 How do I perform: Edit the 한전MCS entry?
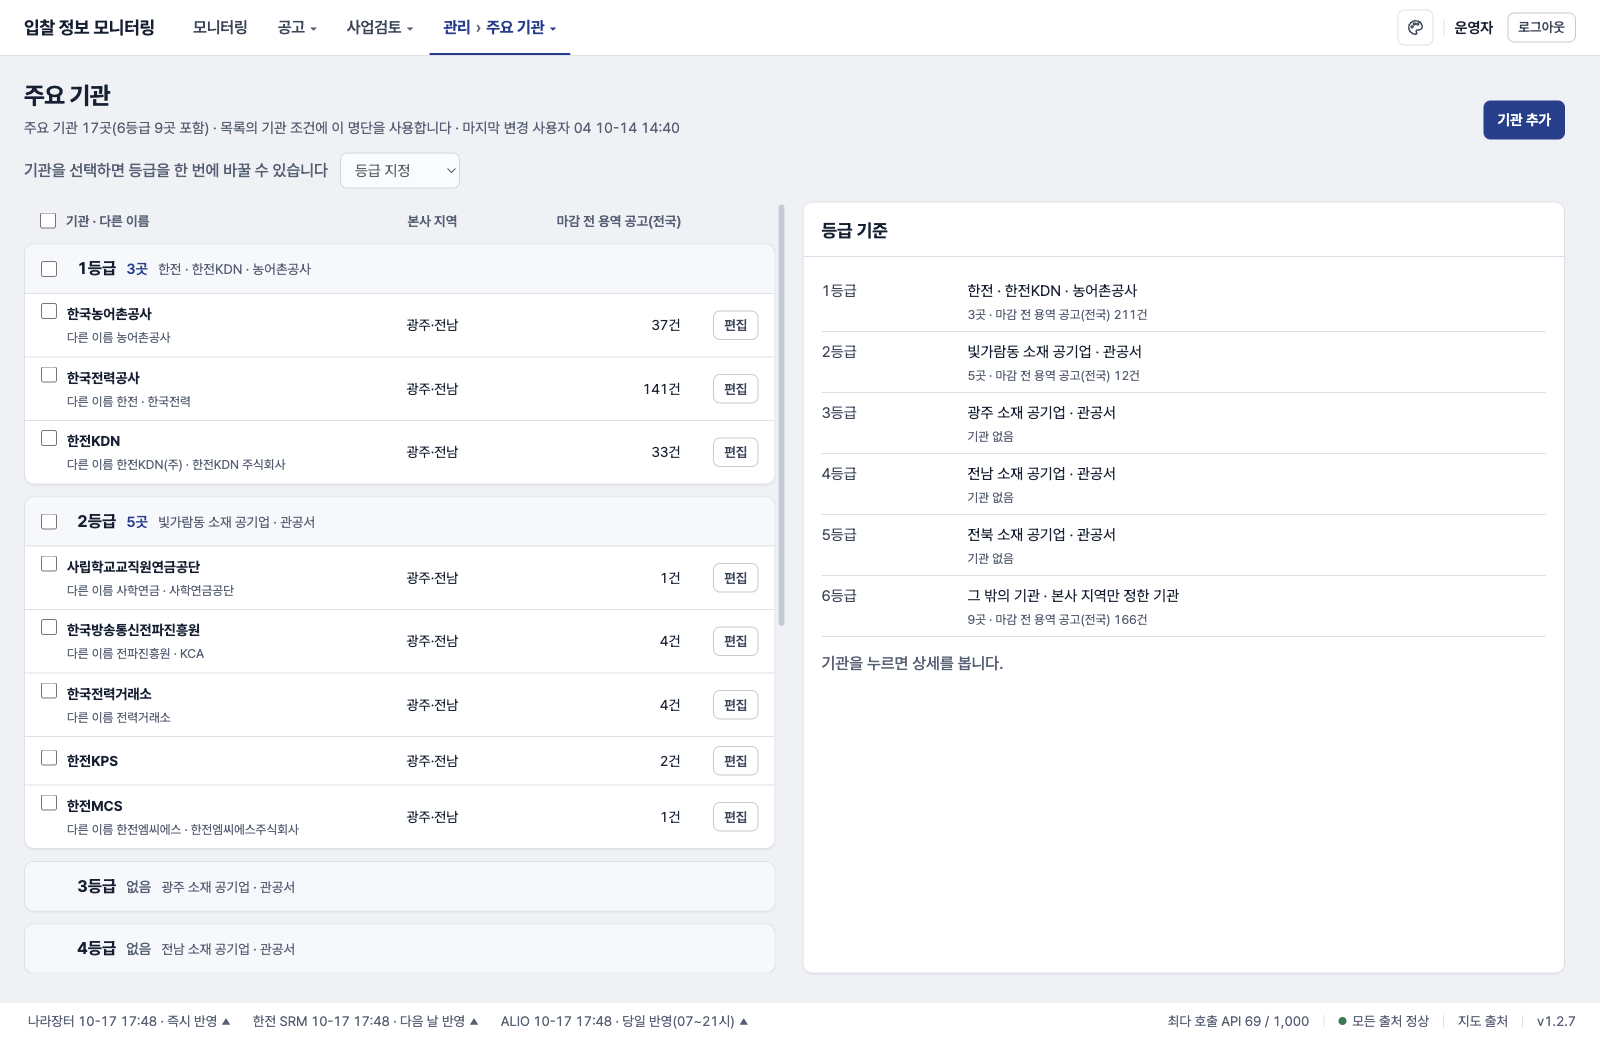click(736, 817)
